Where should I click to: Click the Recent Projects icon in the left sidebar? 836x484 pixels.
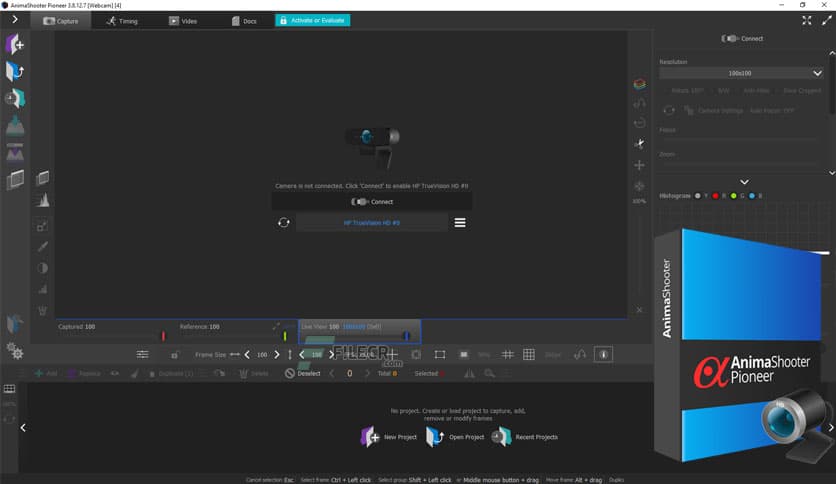(14, 98)
